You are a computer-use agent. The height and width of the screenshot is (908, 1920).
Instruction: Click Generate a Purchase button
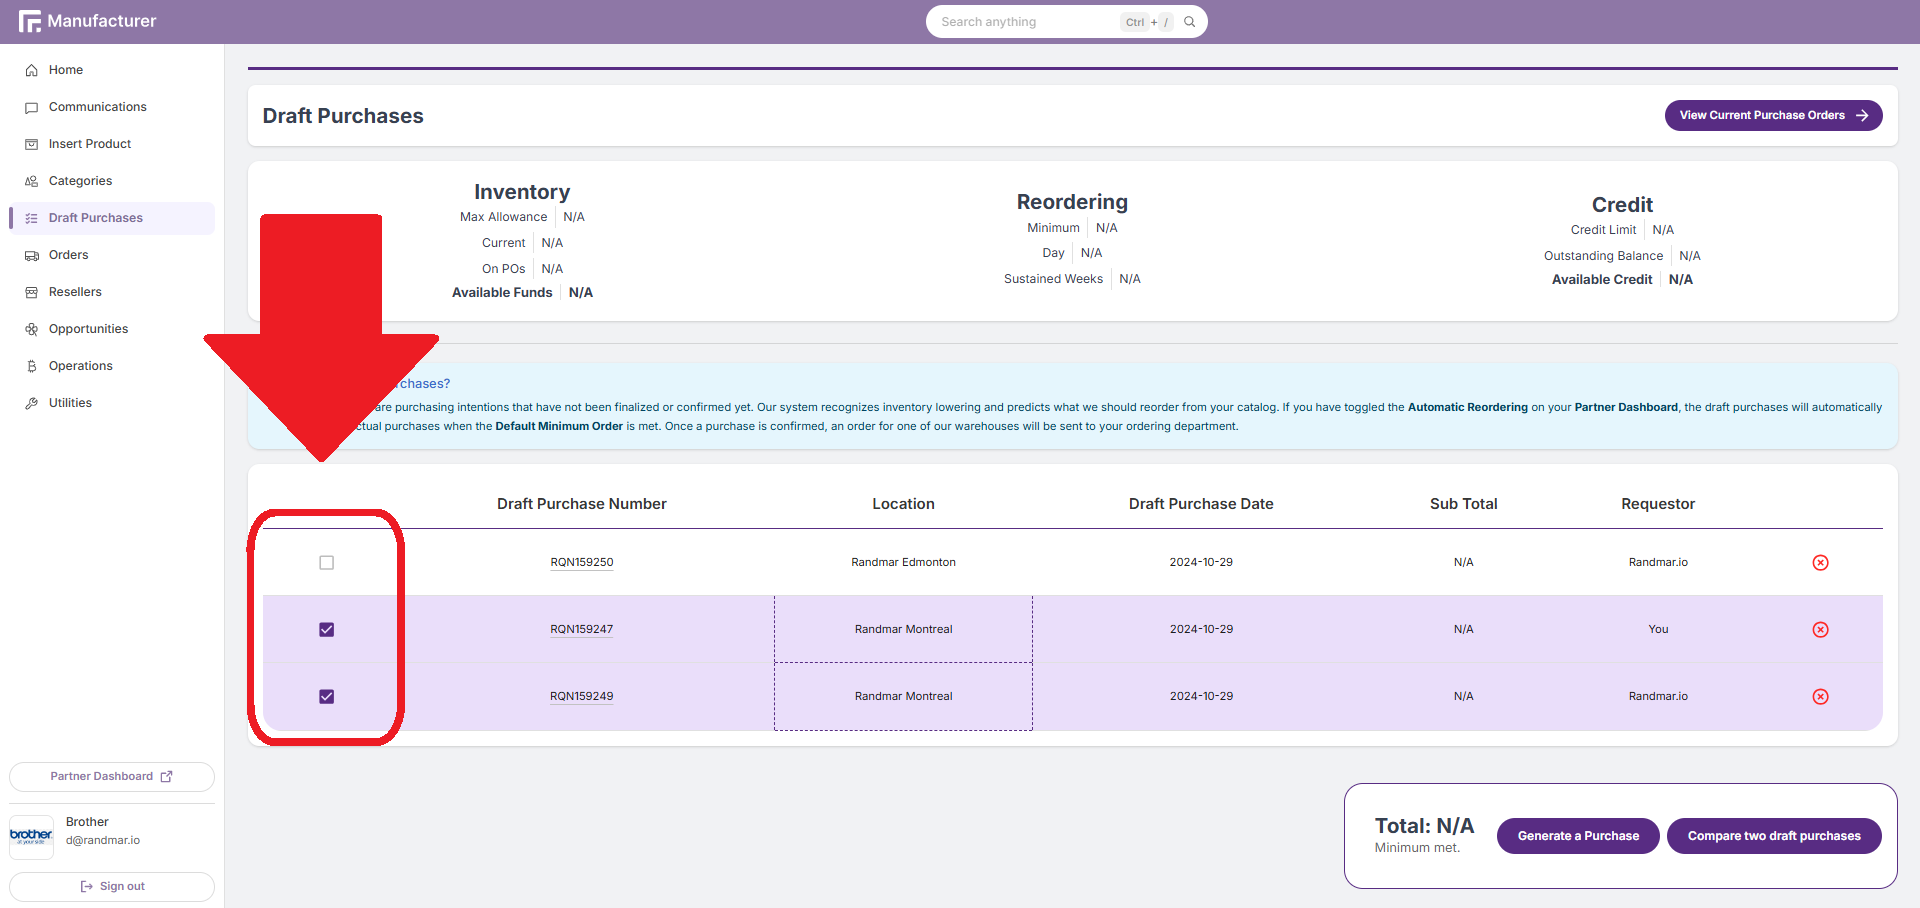[x=1578, y=836]
